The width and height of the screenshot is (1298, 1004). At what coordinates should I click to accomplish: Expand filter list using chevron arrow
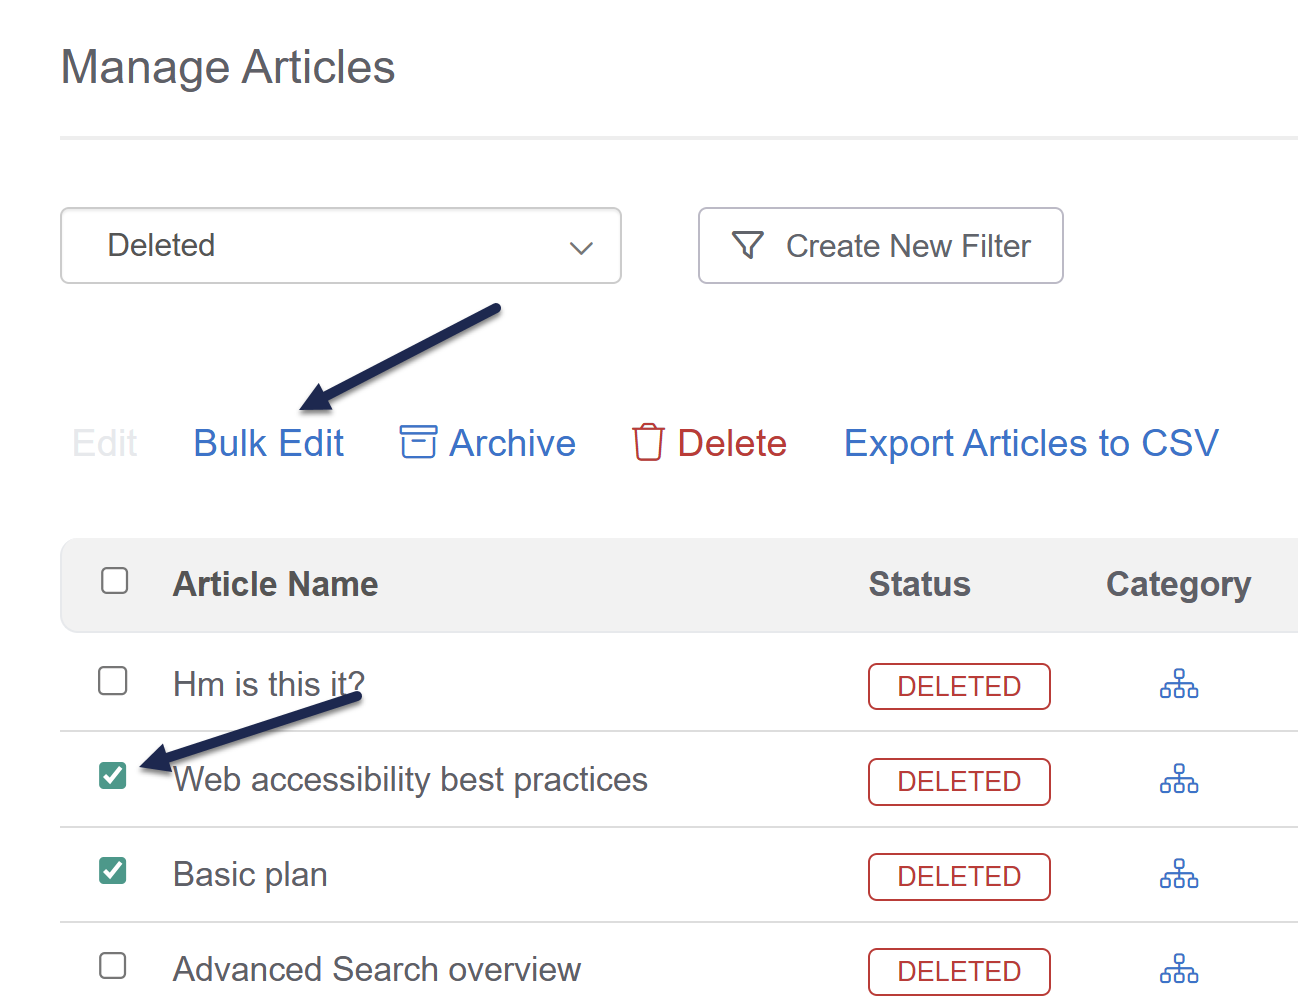581,247
